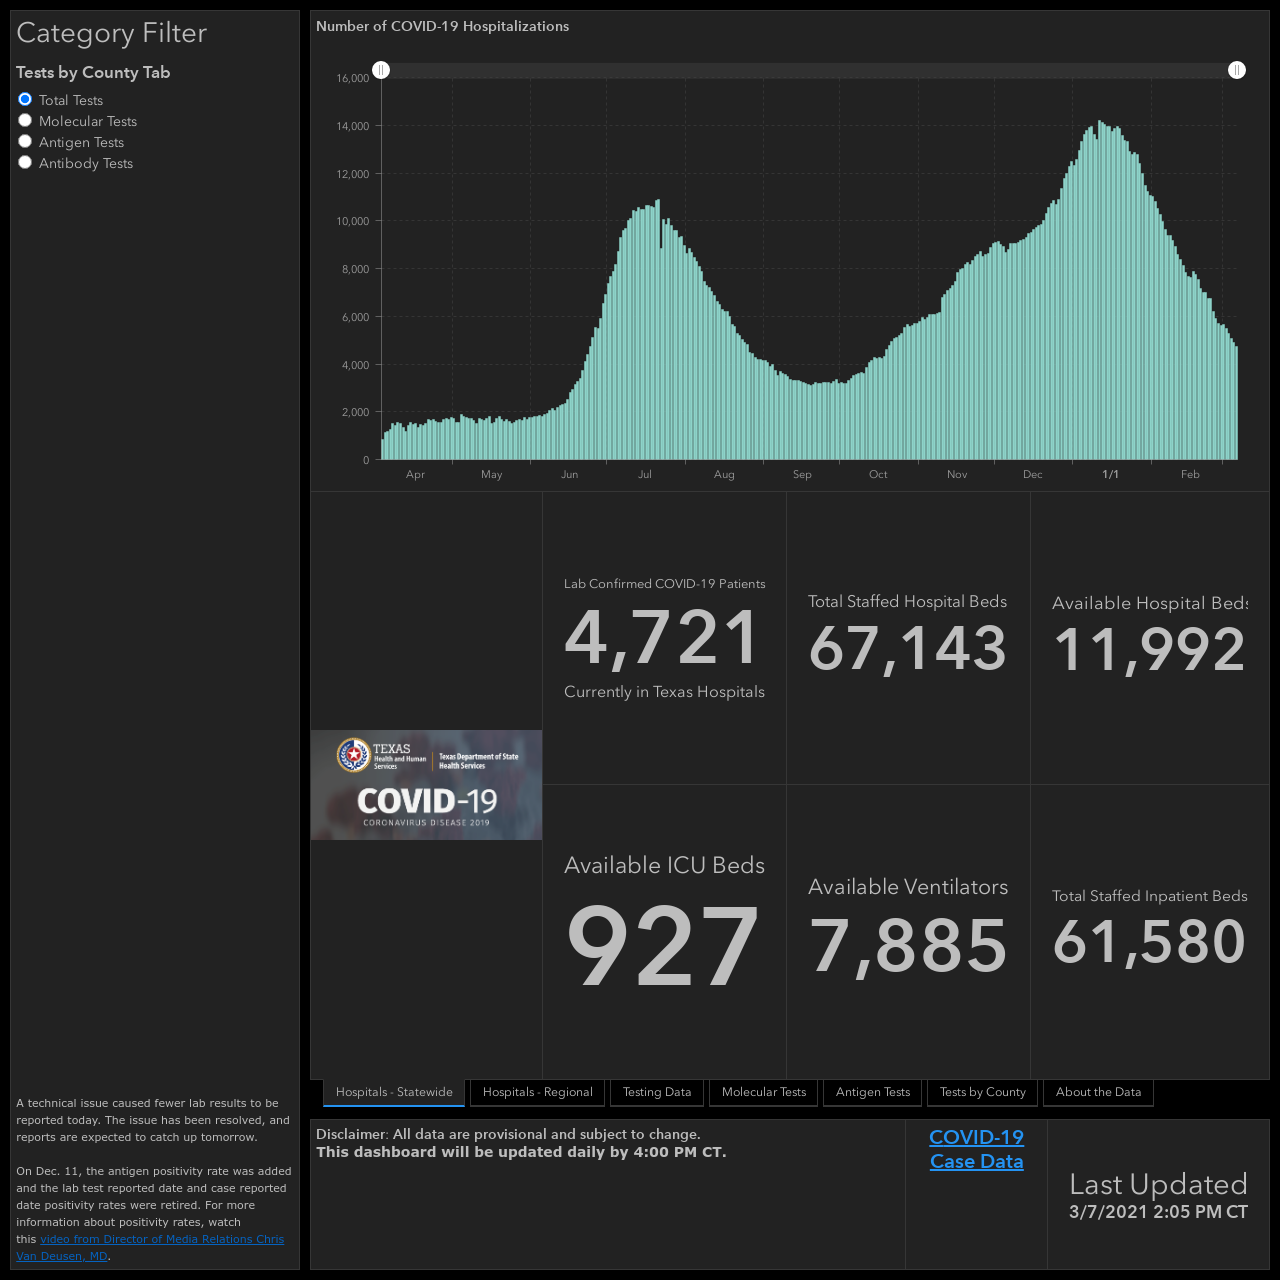
Task: Switch to the Hospitals - Regional tab
Action: pyautogui.click(x=538, y=1092)
